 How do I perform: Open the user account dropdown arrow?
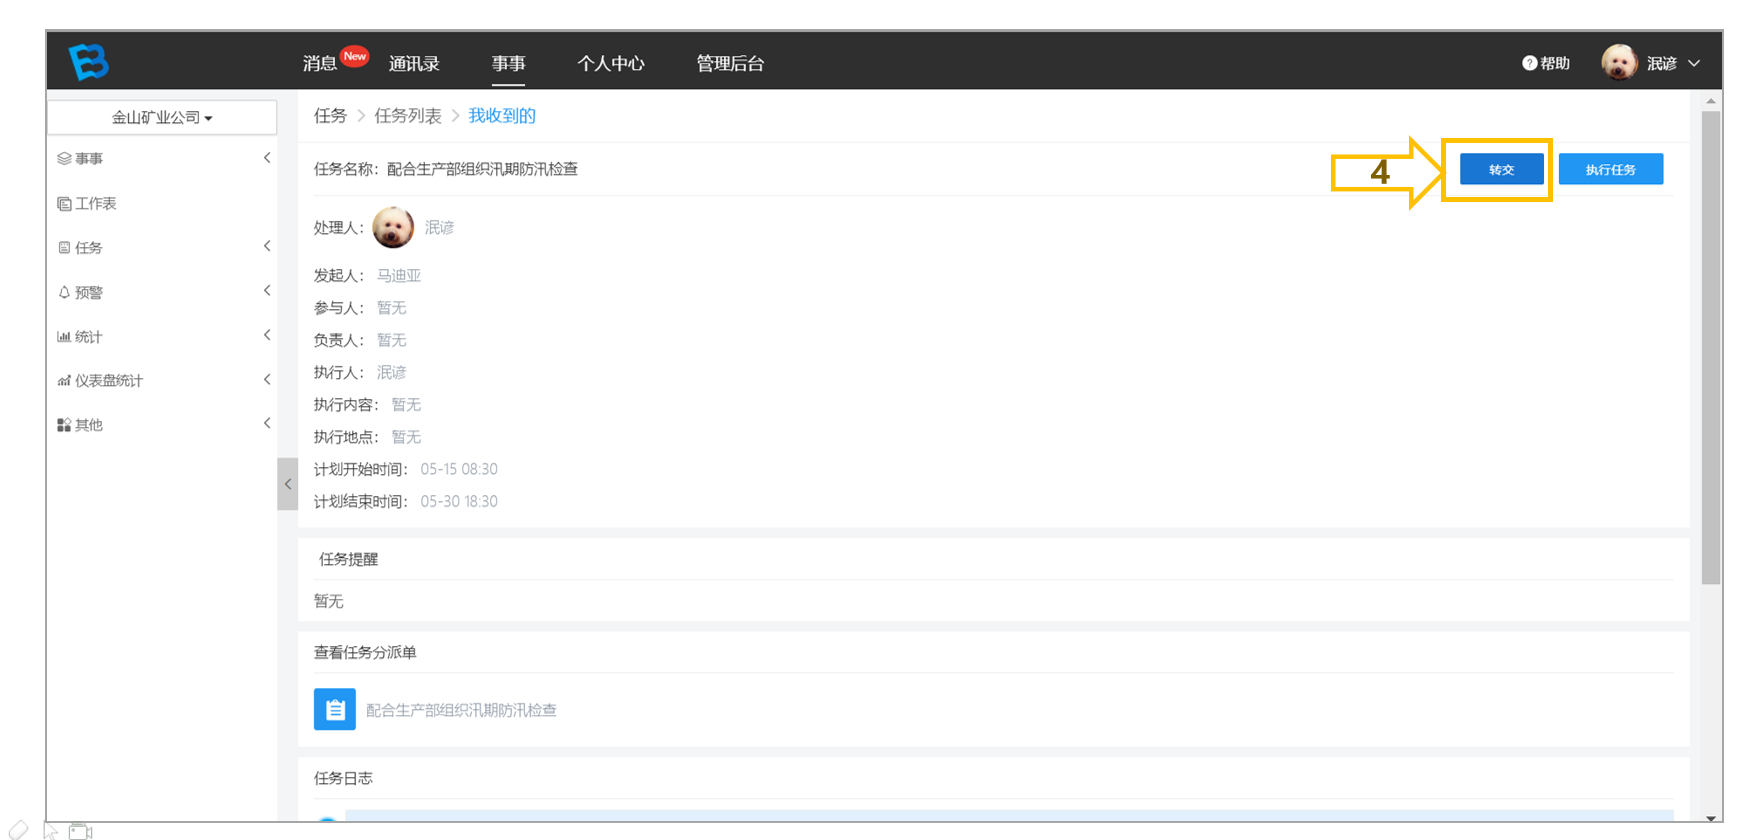click(1694, 63)
